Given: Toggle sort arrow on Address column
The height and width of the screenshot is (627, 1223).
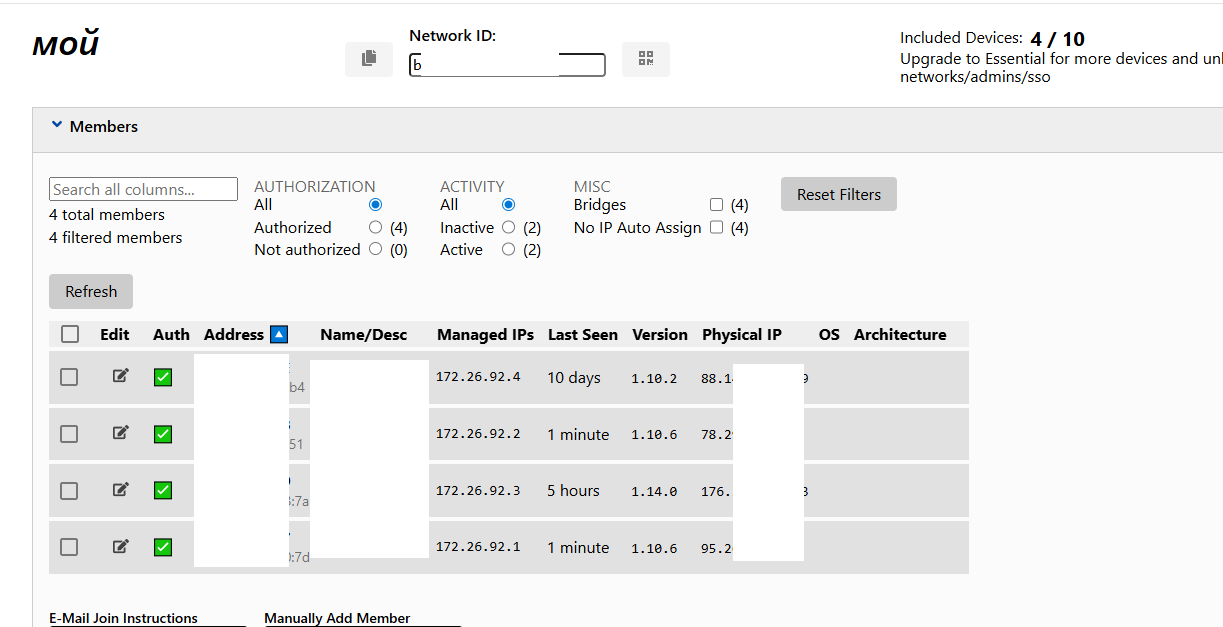Looking at the screenshot, I should (x=279, y=335).
